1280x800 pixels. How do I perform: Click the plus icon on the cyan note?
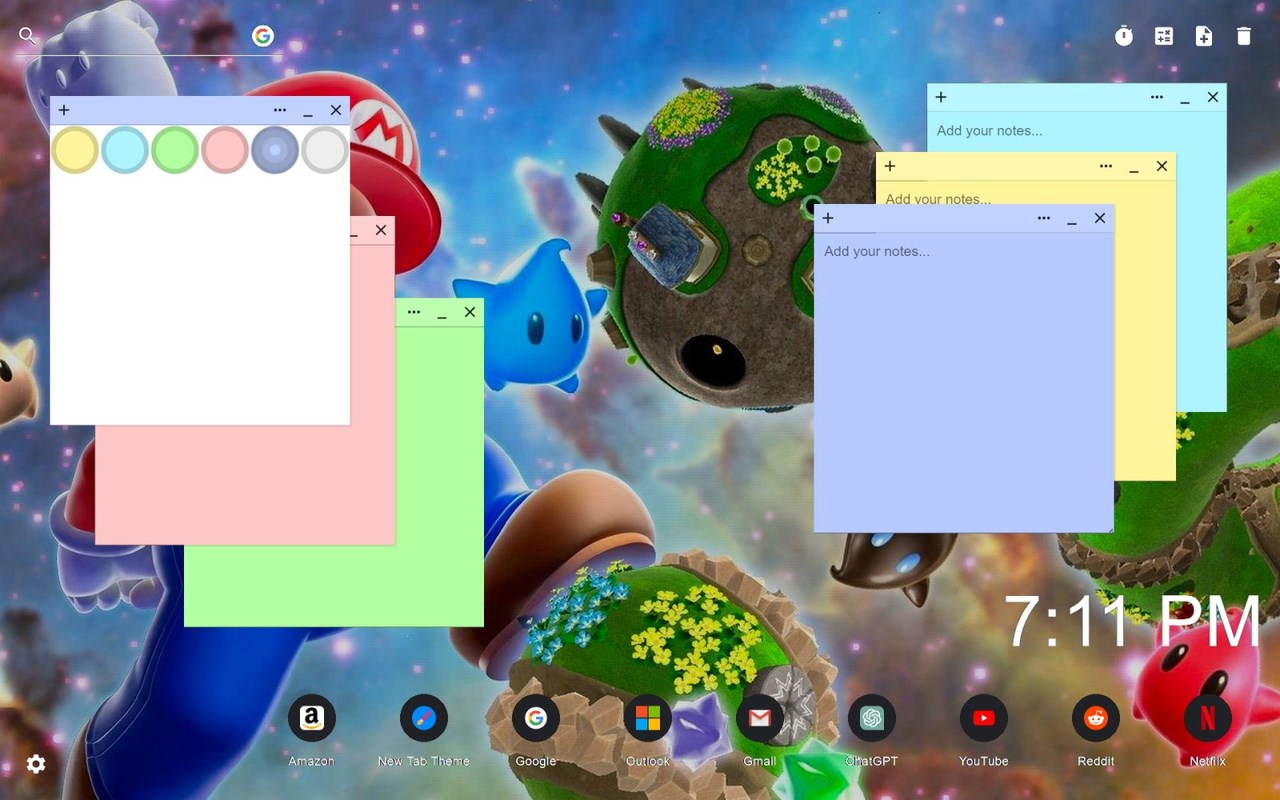[x=941, y=97]
